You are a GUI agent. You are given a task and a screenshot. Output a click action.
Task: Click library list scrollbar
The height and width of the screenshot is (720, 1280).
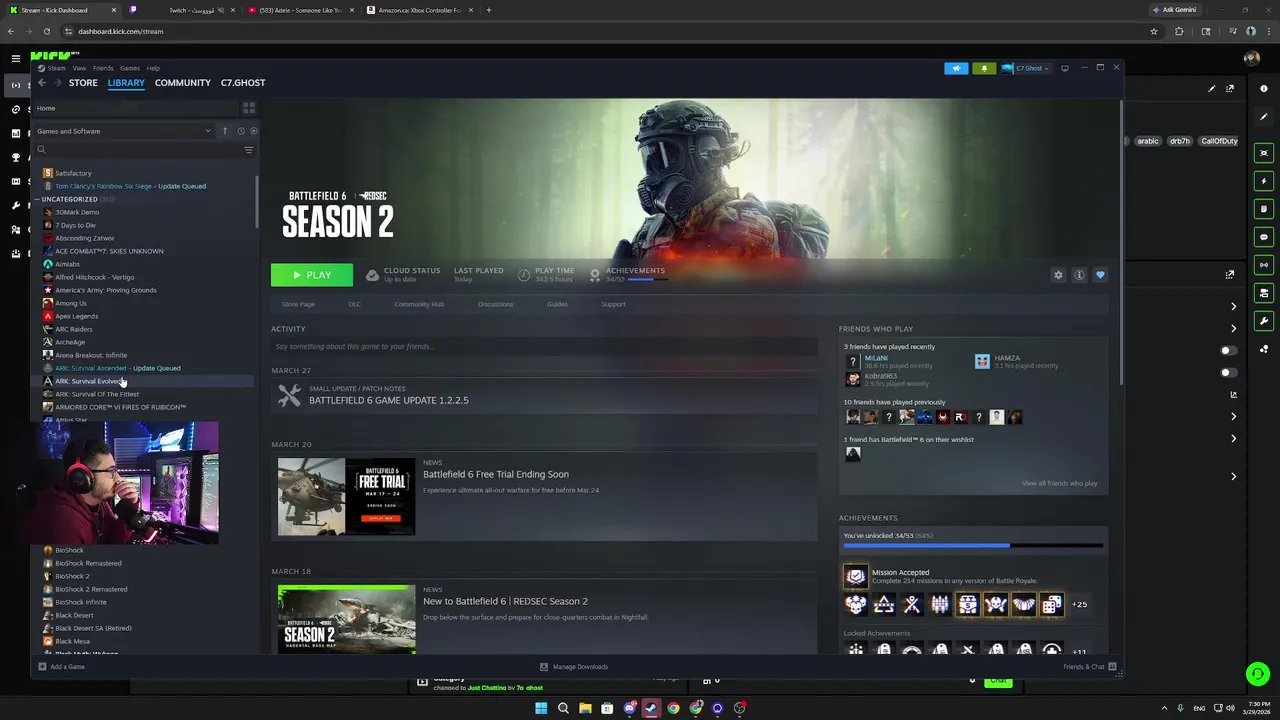pyautogui.click(x=257, y=202)
